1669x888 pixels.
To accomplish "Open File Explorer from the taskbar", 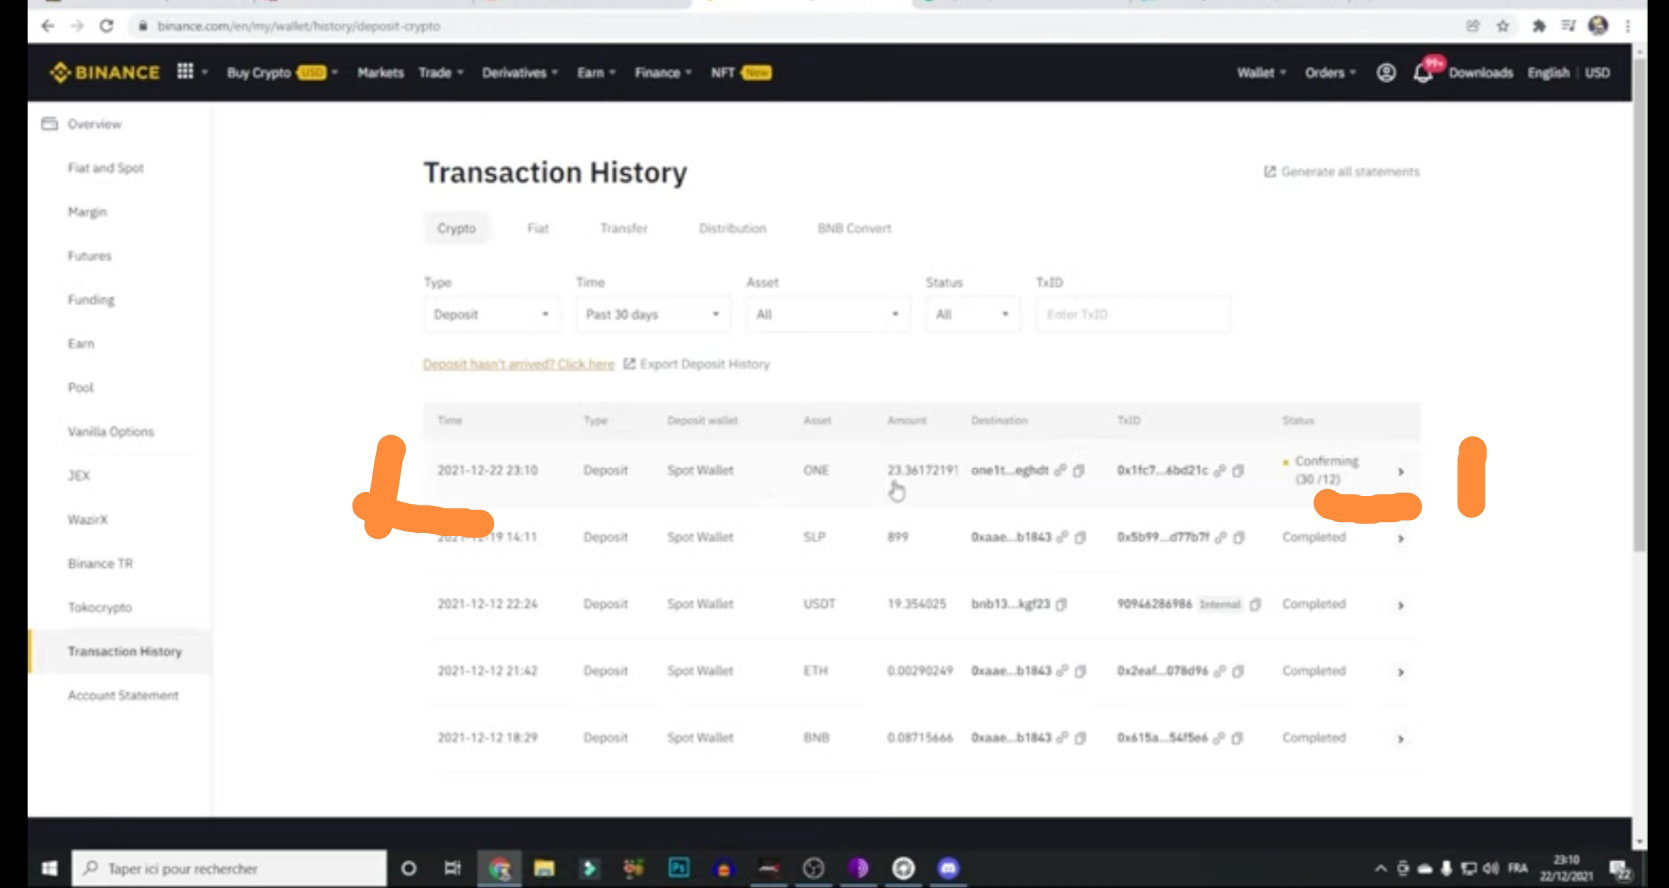I will (x=544, y=868).
